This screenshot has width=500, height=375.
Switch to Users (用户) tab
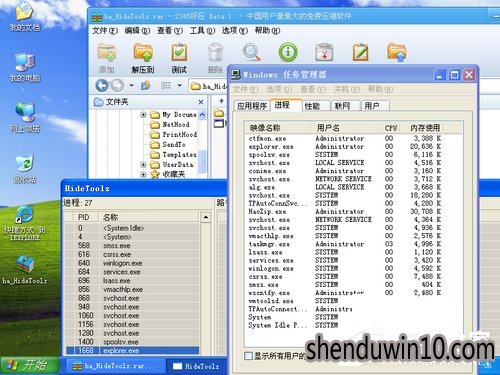(375, 106)
